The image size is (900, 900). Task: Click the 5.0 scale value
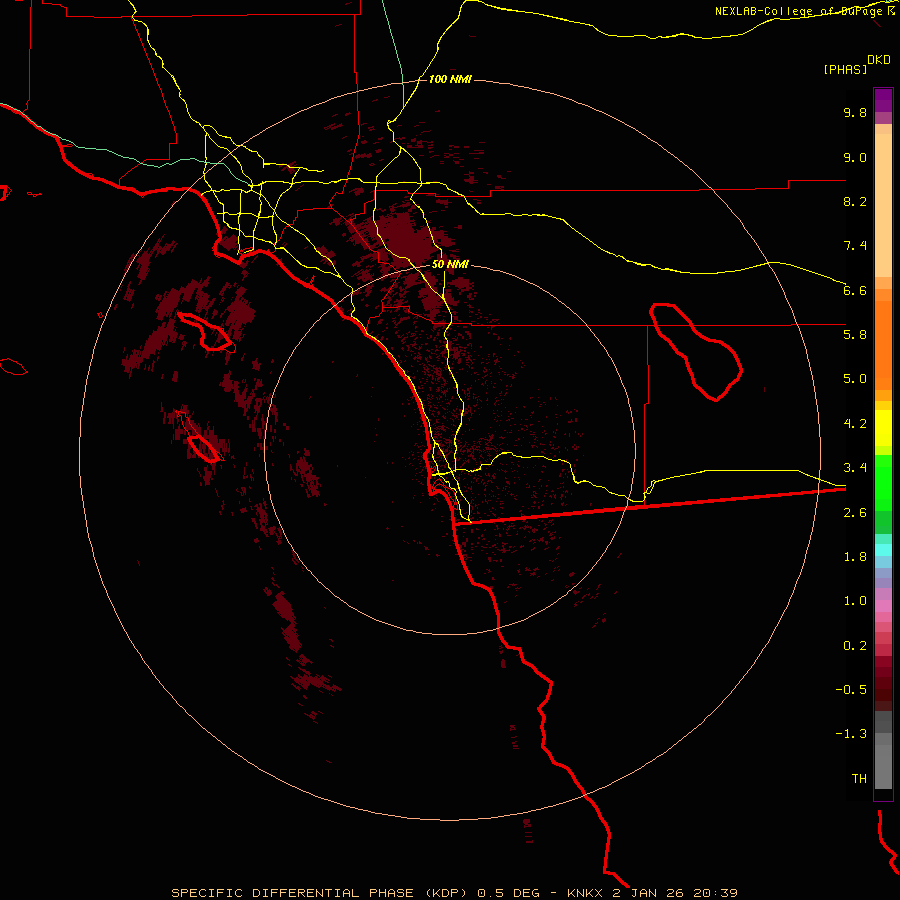(x=855, y=379)
